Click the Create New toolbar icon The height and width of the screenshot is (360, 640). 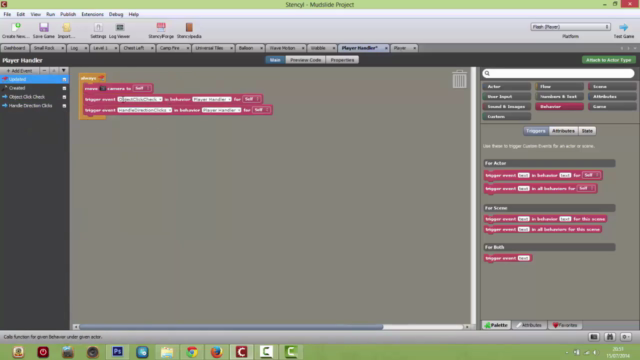pos(16,28)
